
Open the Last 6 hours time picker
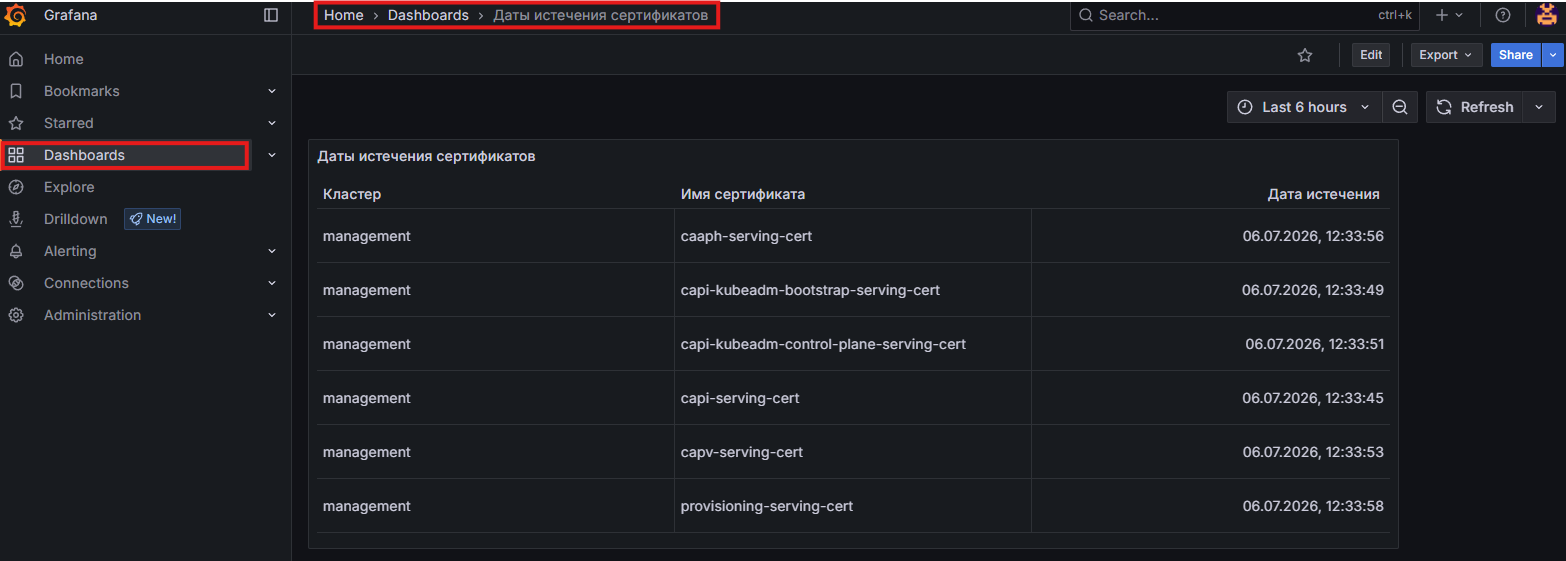point(1304,107)
